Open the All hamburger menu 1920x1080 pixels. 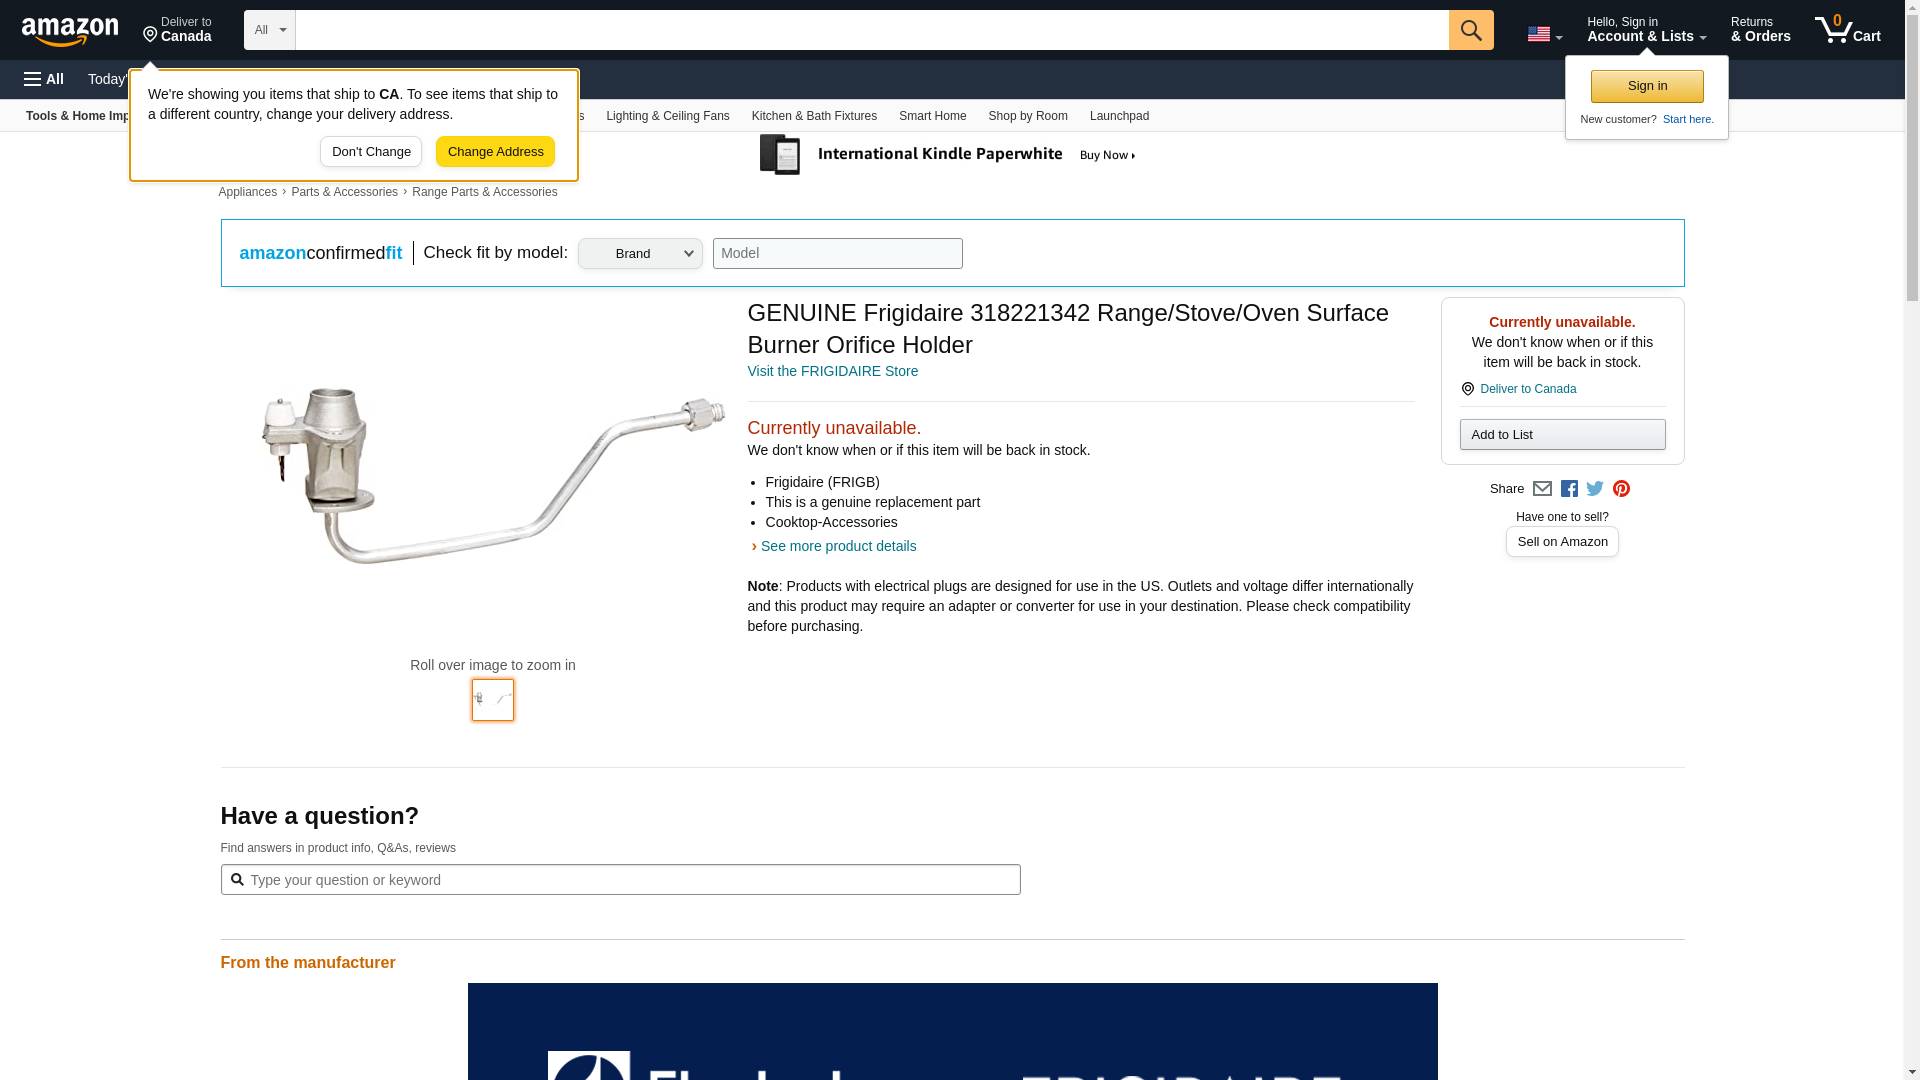(x=44, y=79)
